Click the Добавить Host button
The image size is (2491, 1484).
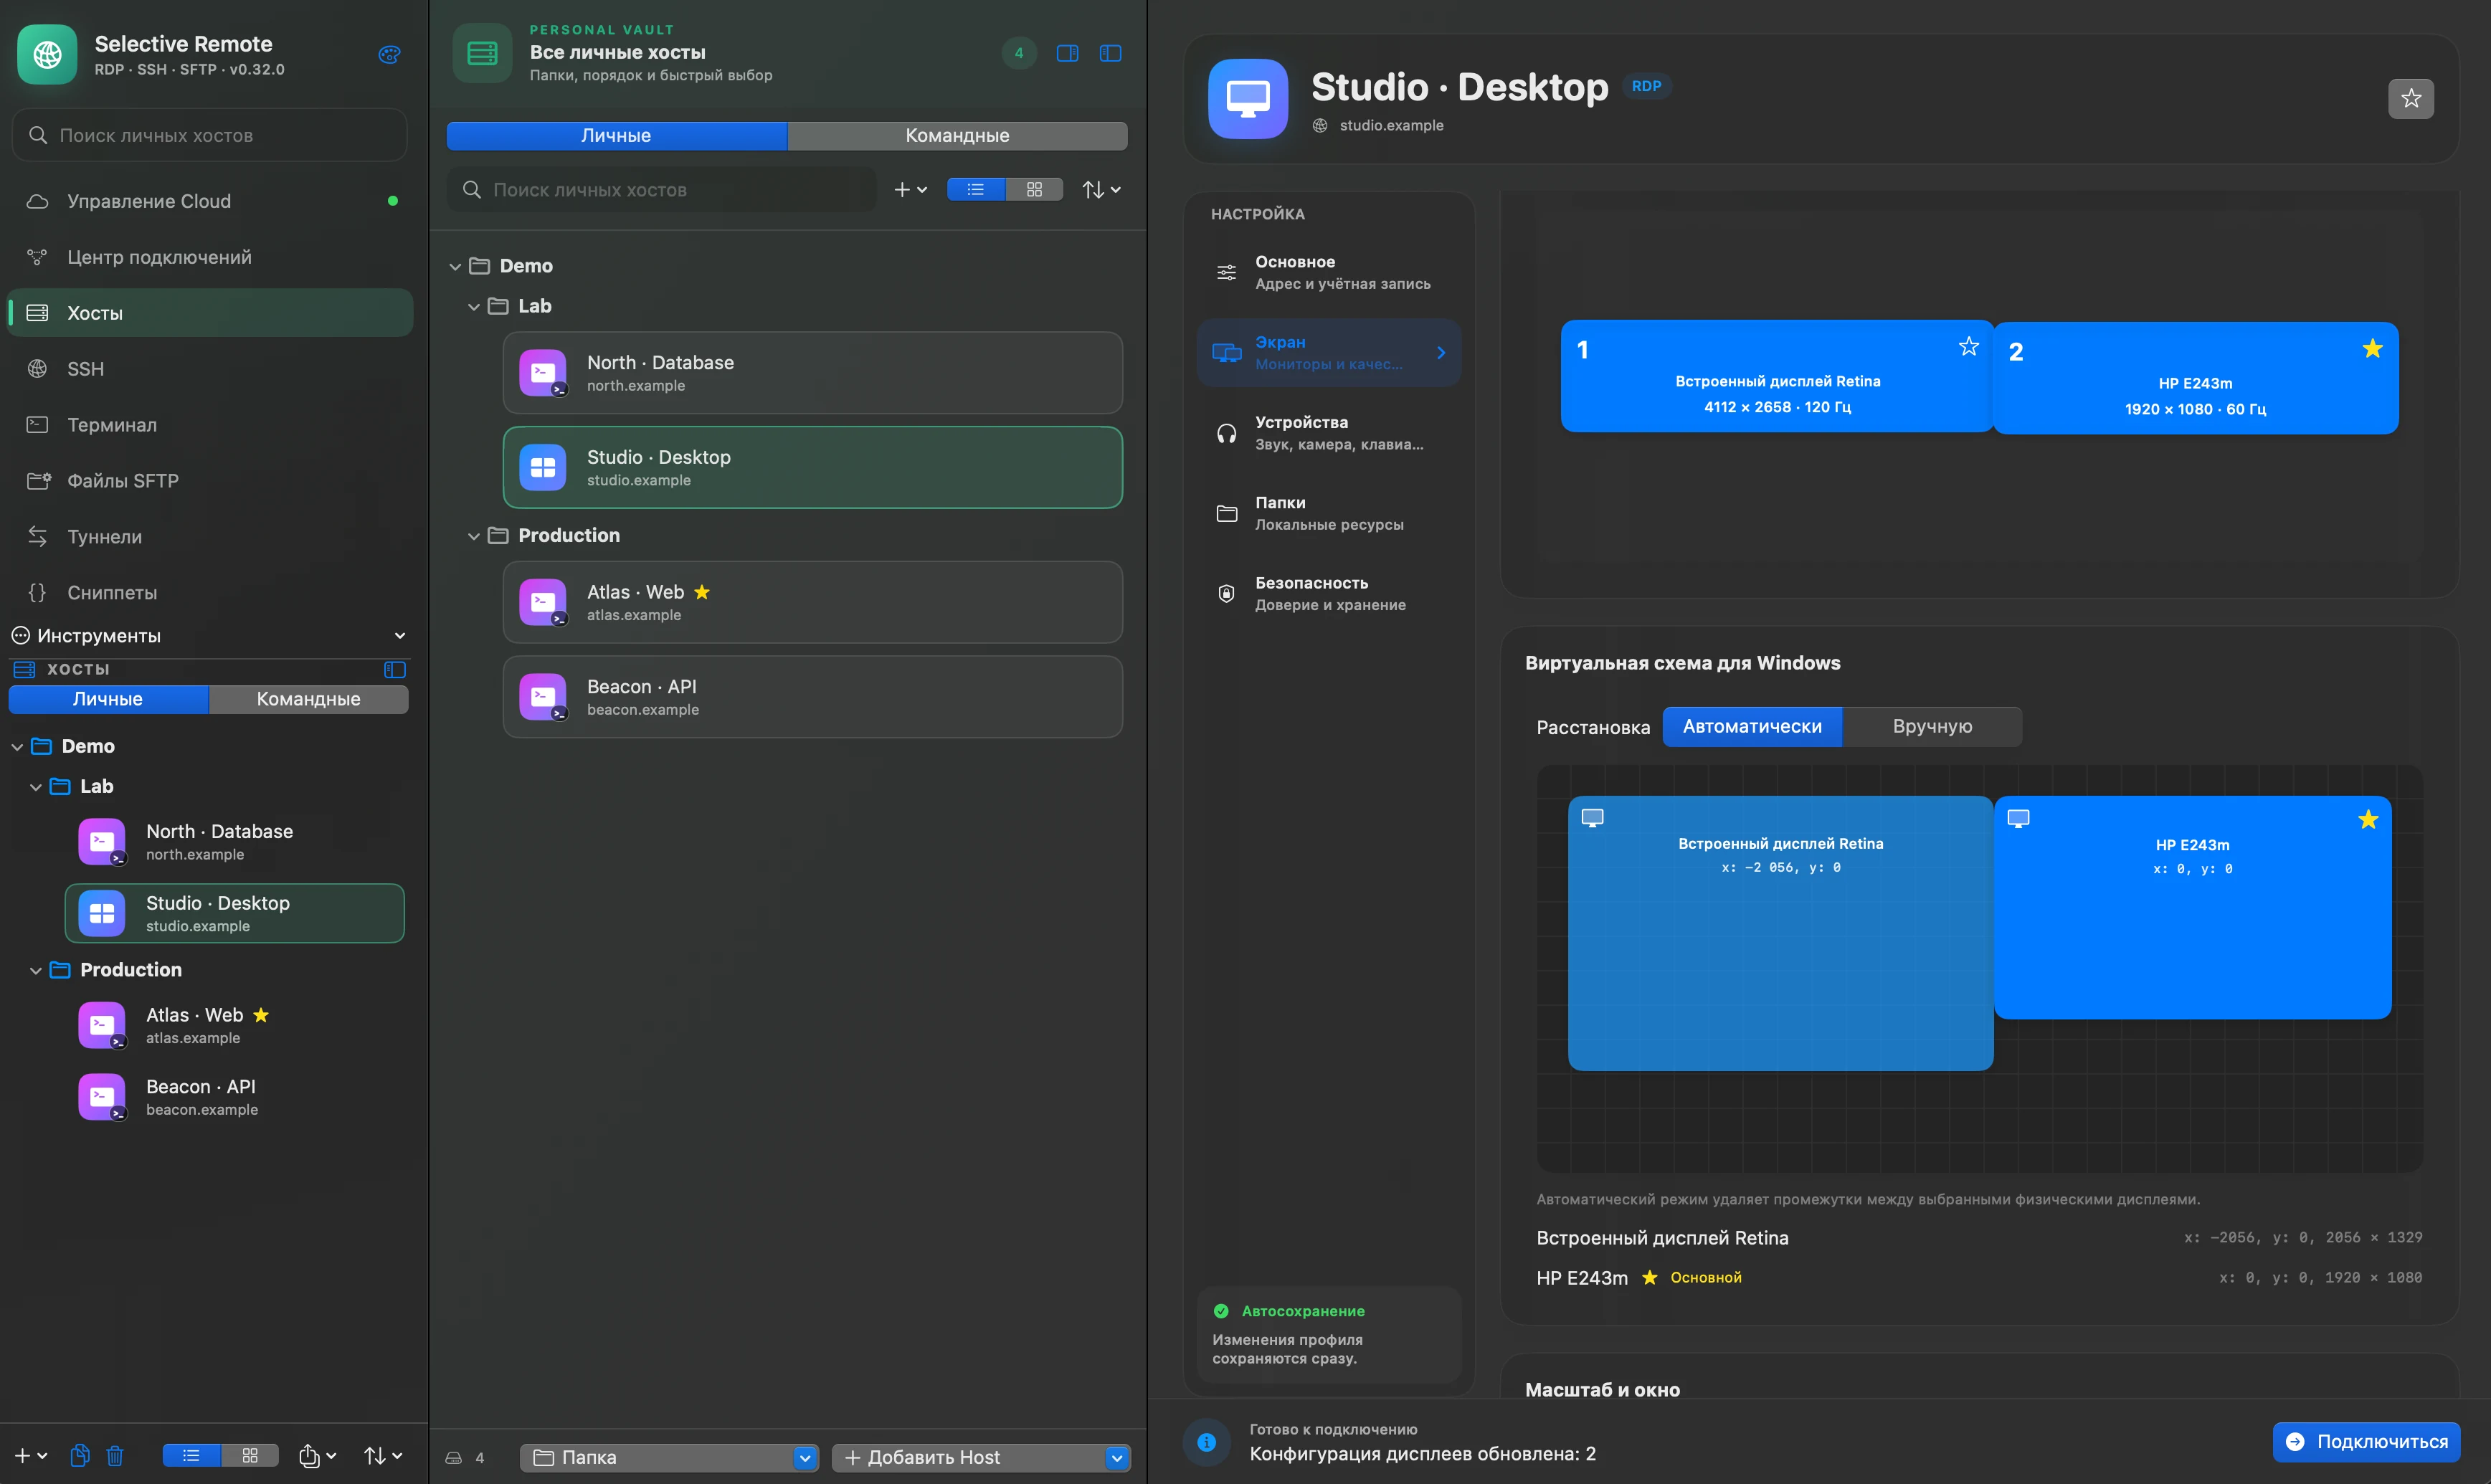pyautogui.click(x=980, y=1458)
